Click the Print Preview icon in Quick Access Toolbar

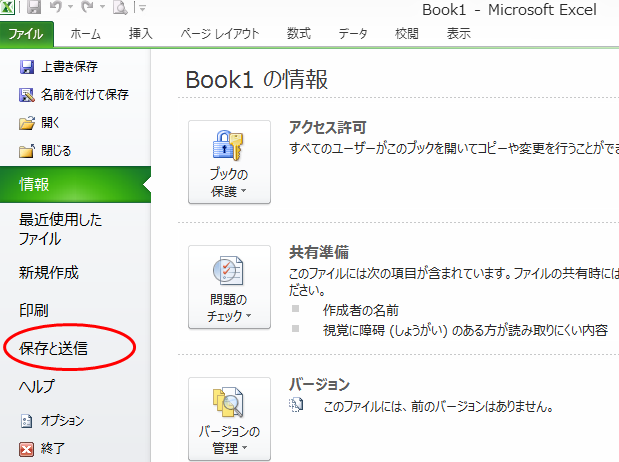click(x=120, y=7)
